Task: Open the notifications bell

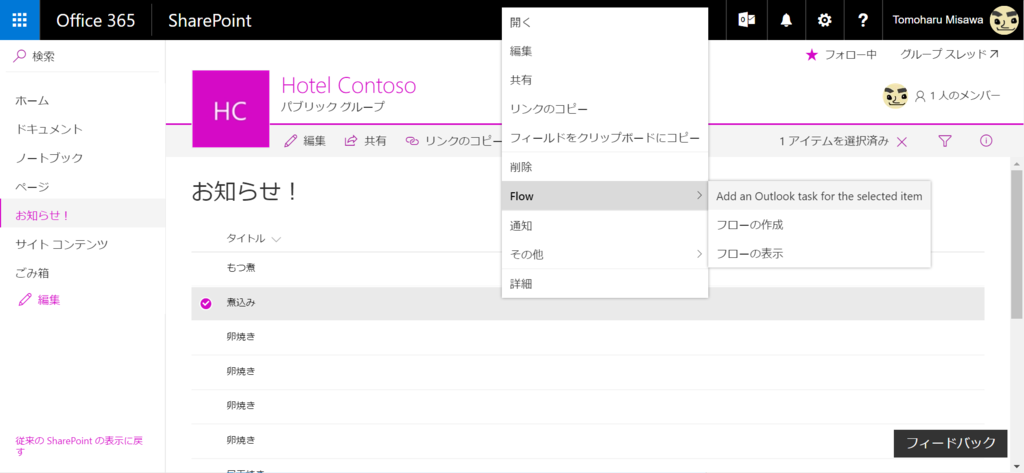Action: [786, 20]
